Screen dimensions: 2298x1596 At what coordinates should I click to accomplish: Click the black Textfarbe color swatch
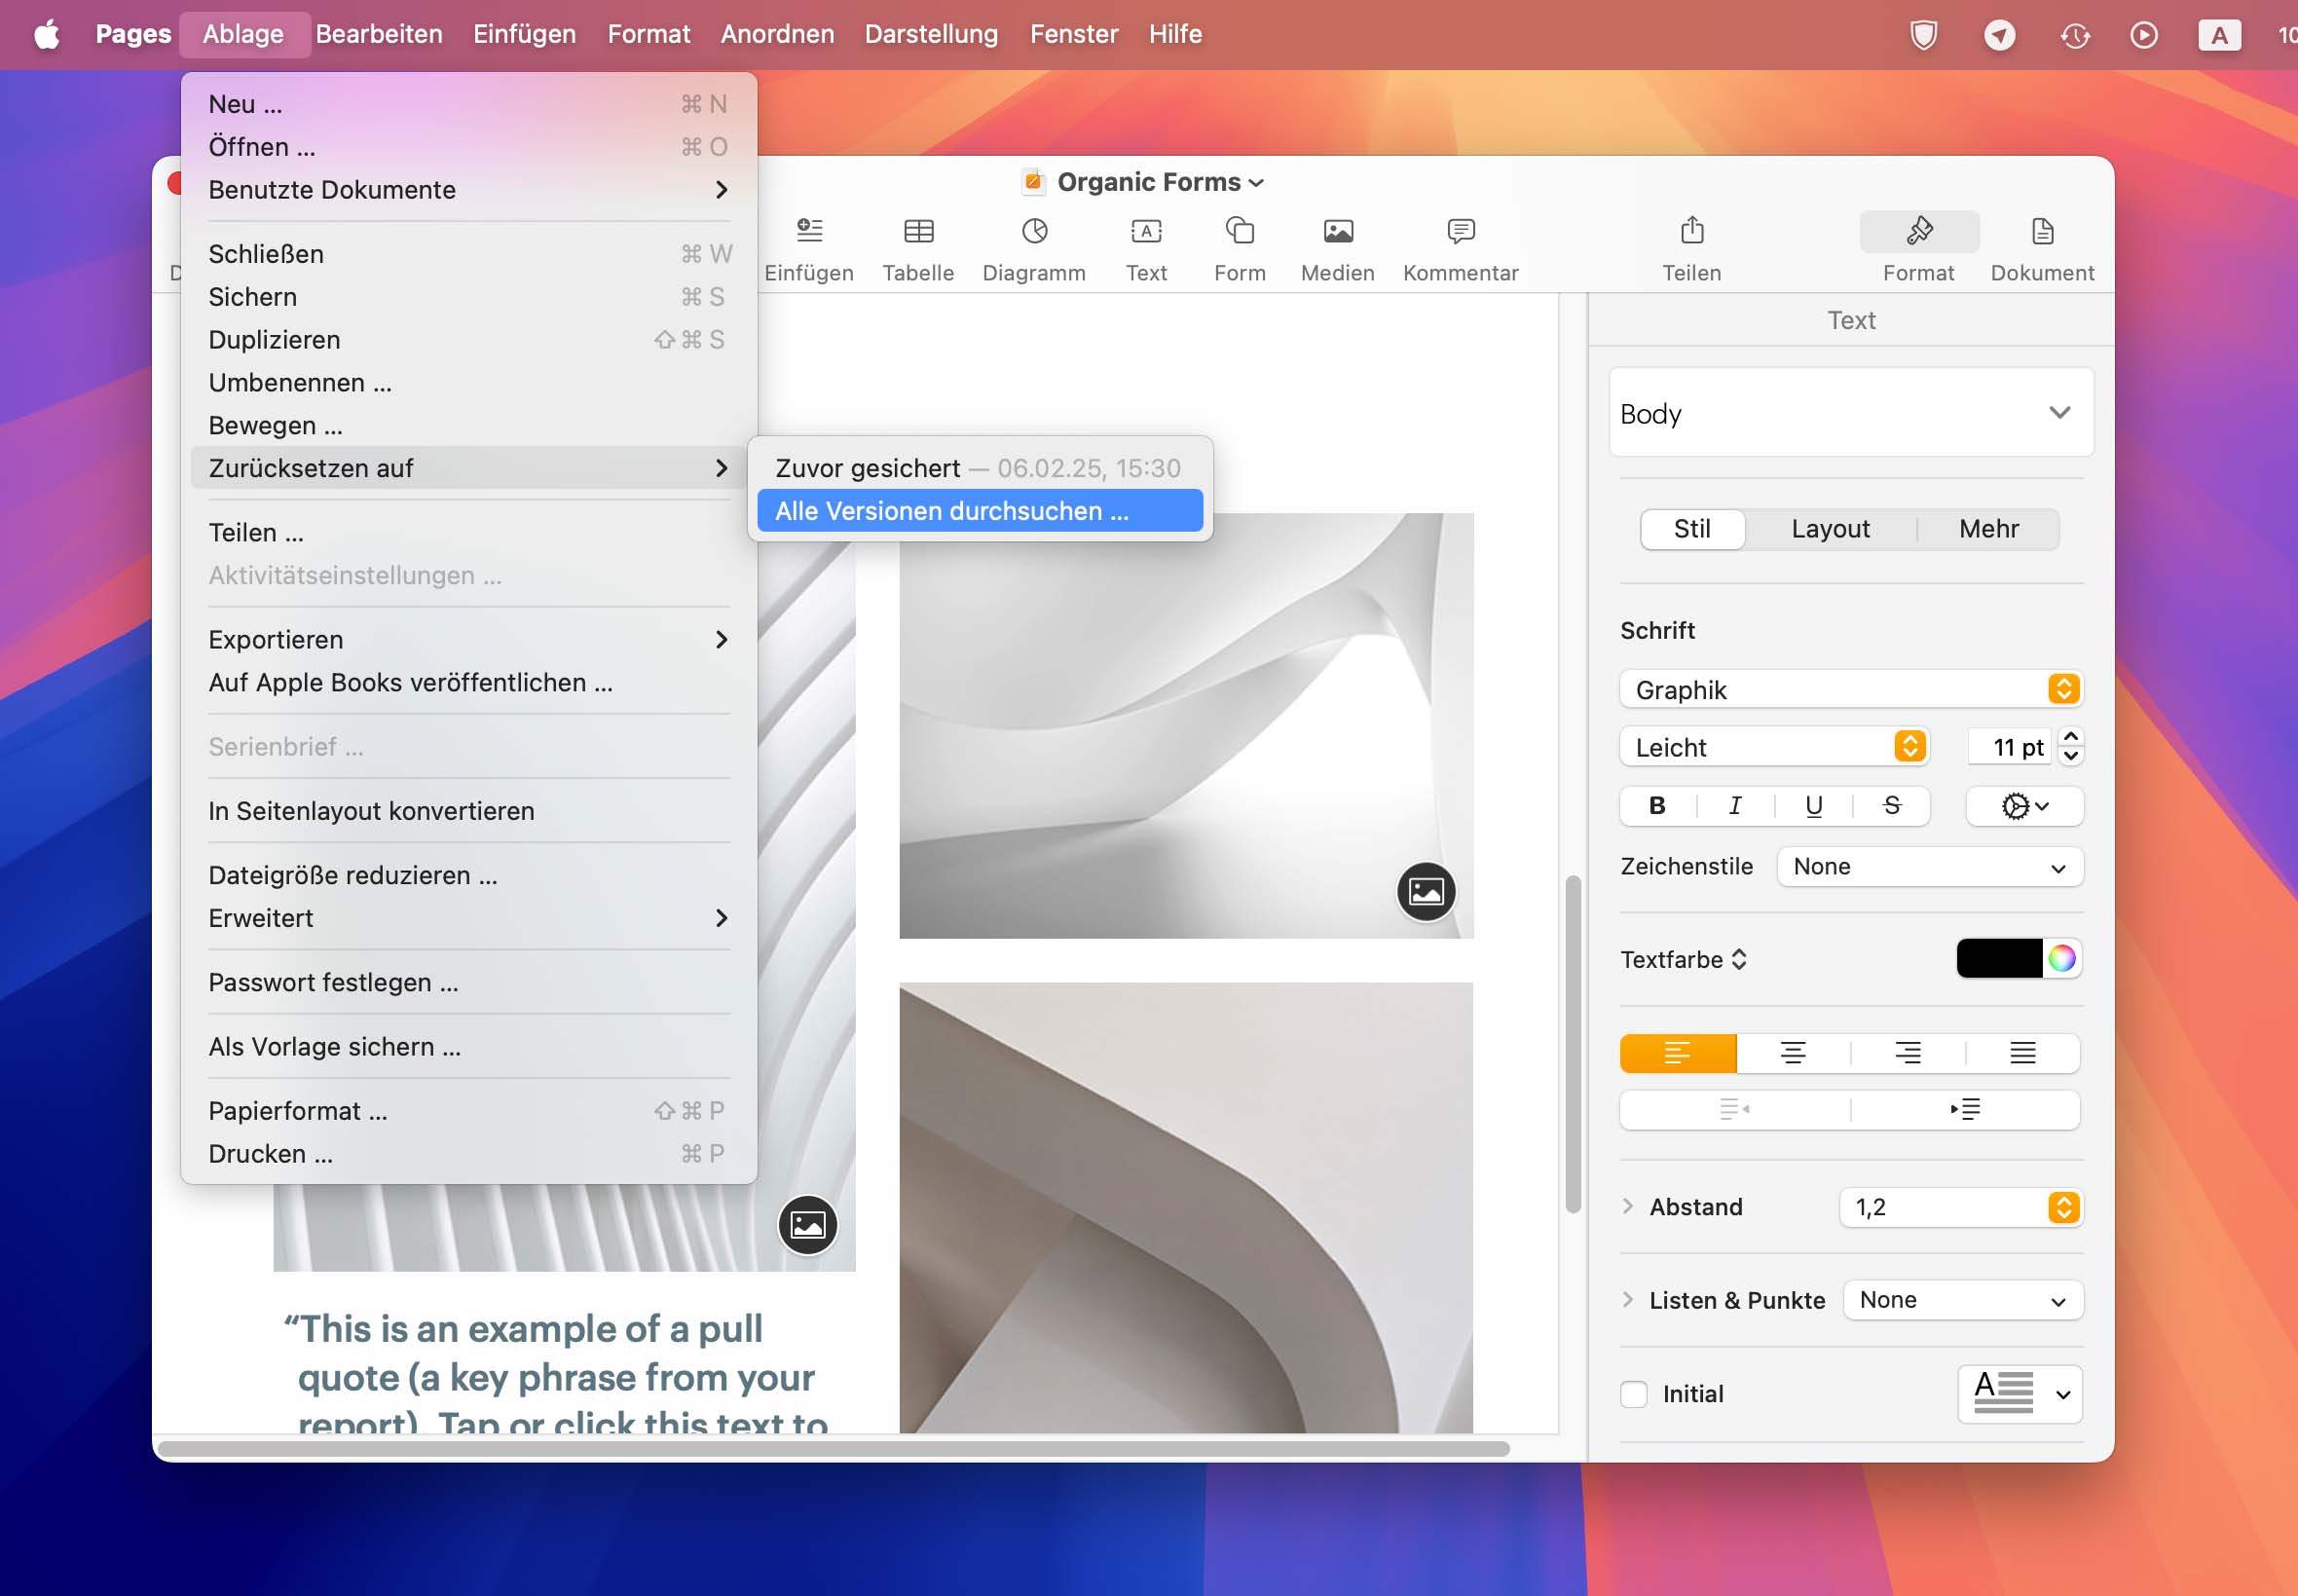pos(1998,958)
